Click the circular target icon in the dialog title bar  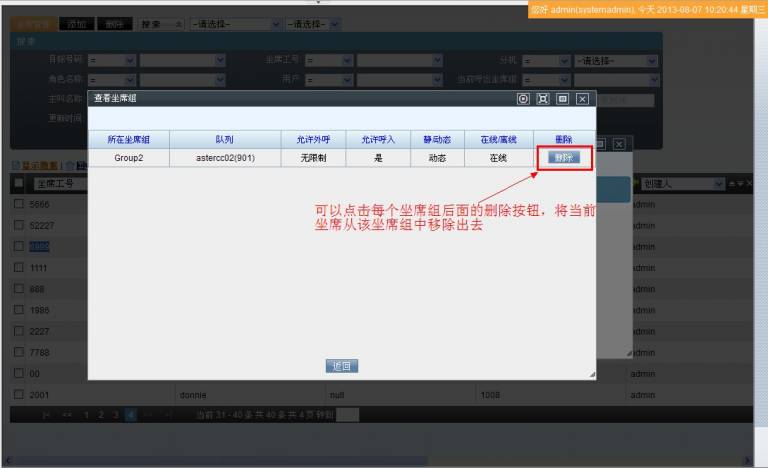(523, 99)
